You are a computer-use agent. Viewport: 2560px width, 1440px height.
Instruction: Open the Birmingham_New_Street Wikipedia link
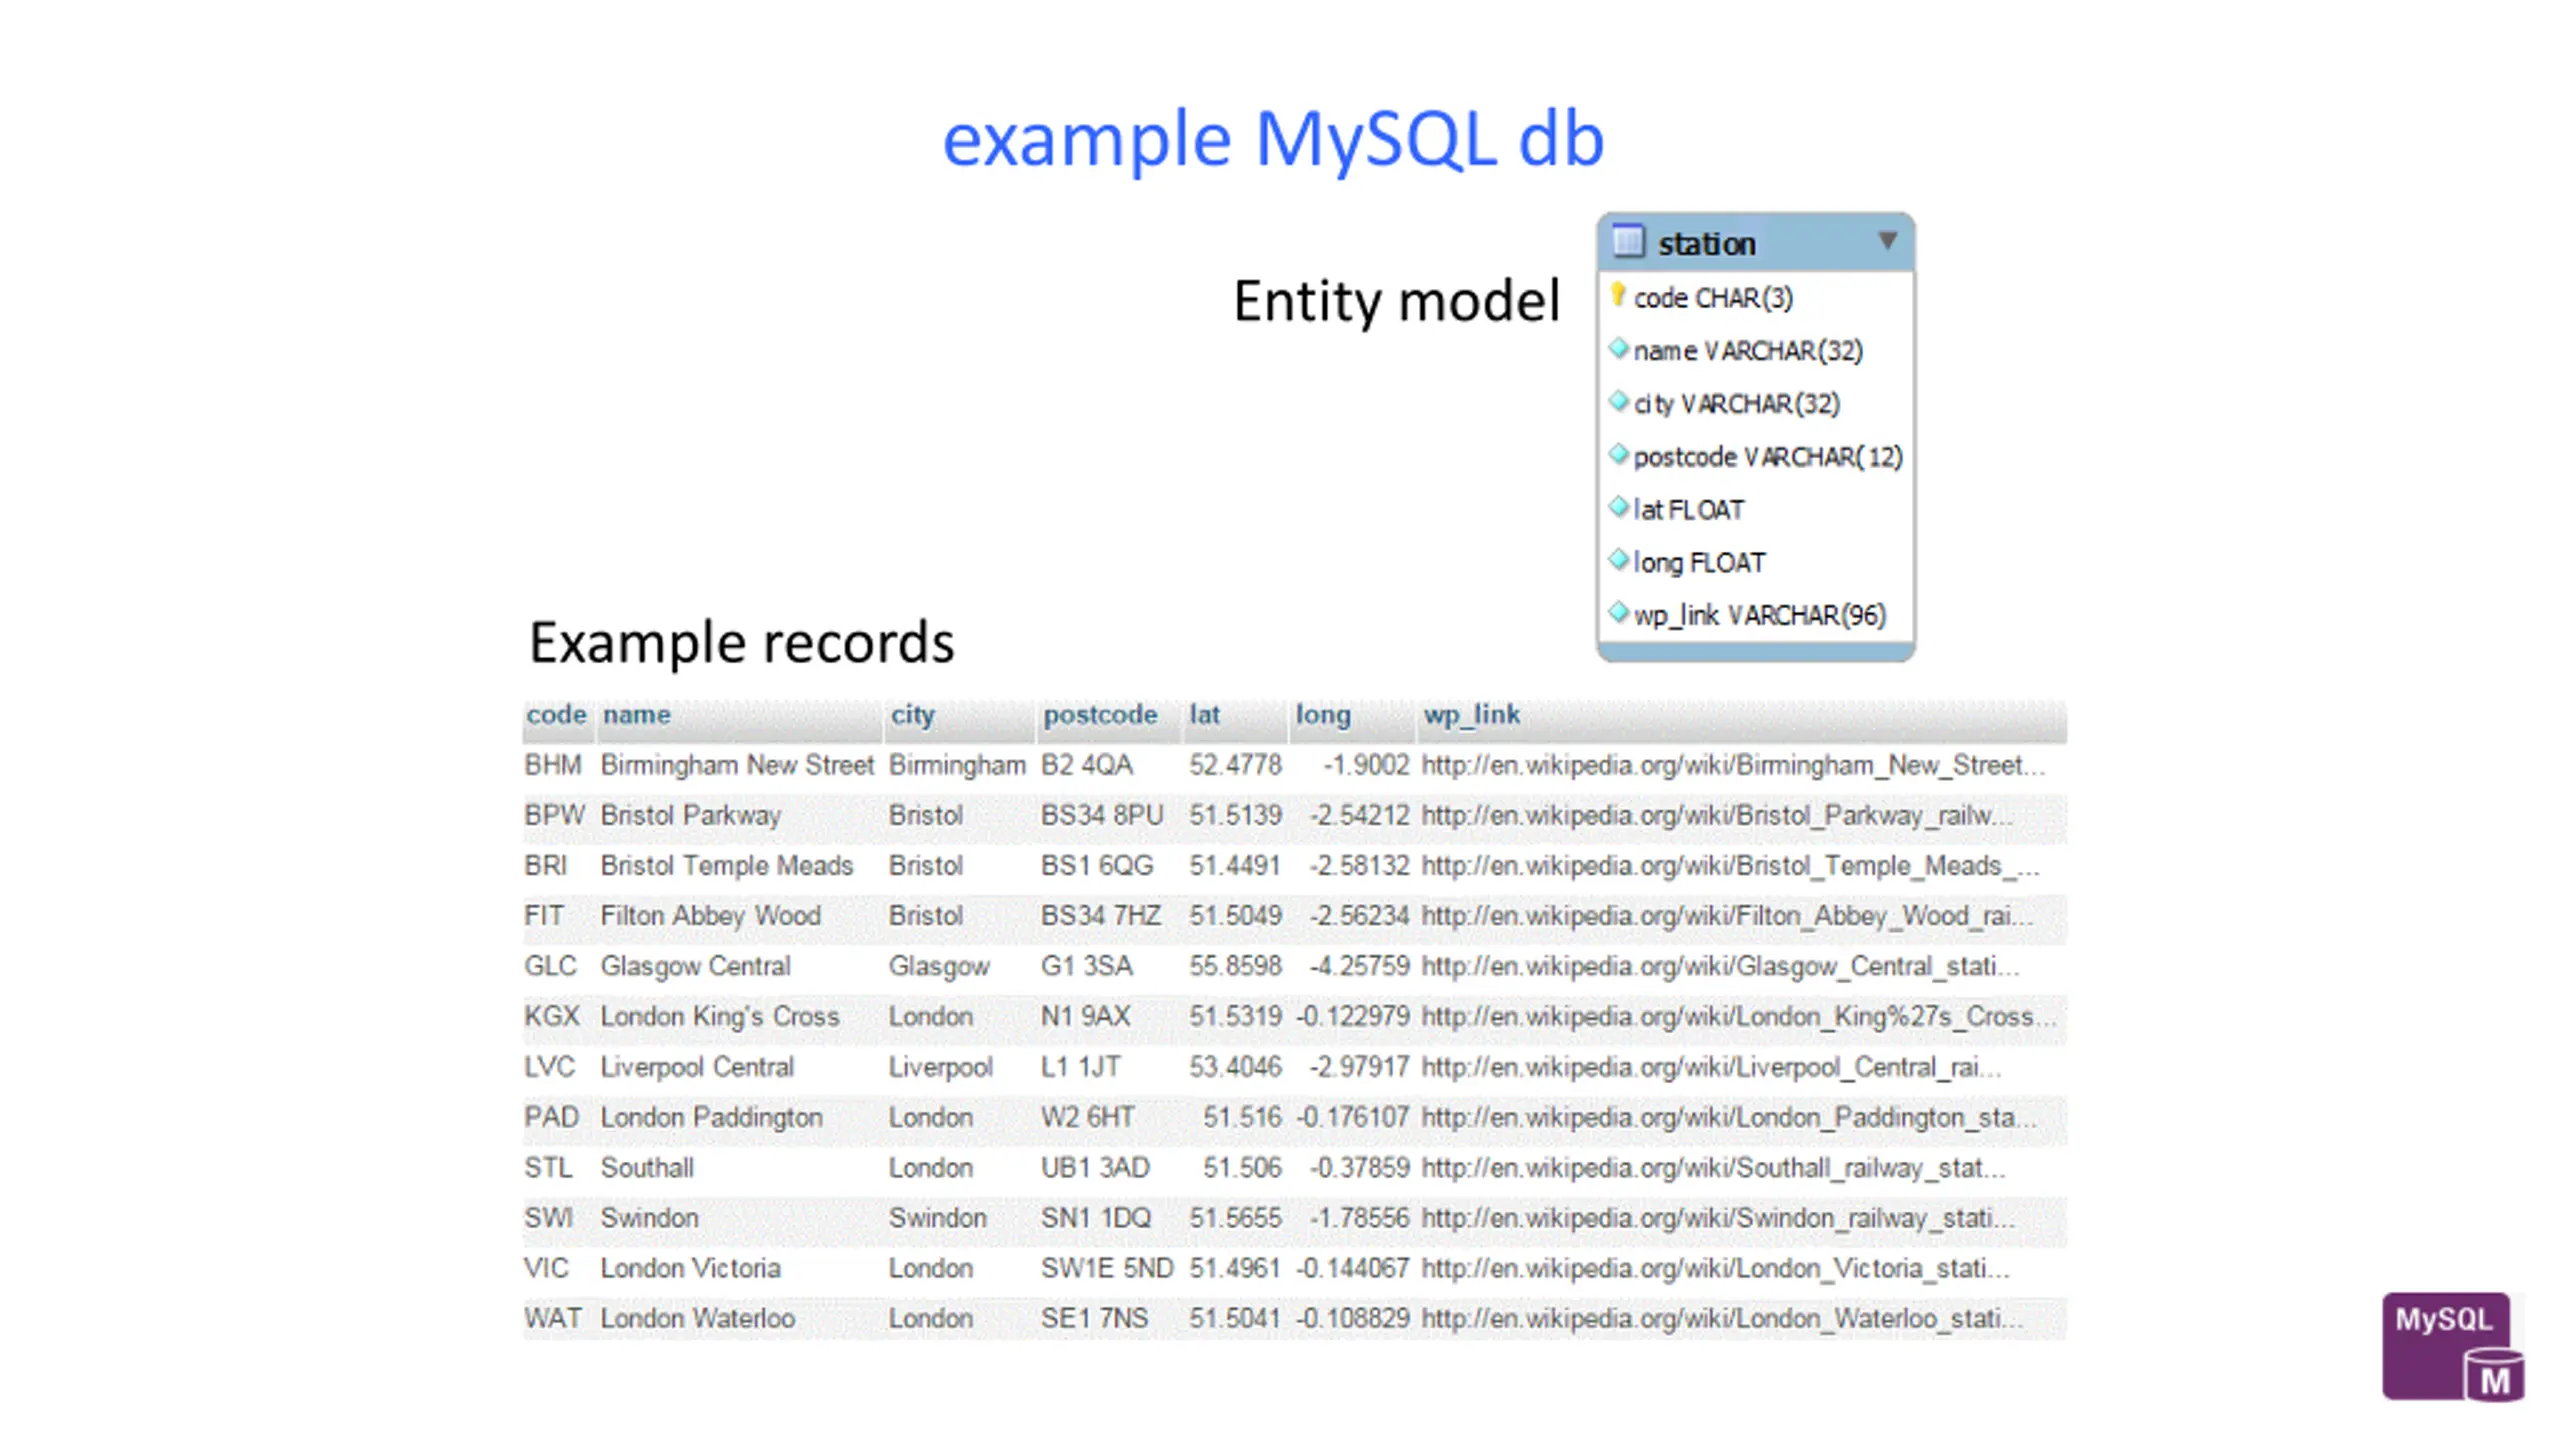click(x=1733, y=766)
